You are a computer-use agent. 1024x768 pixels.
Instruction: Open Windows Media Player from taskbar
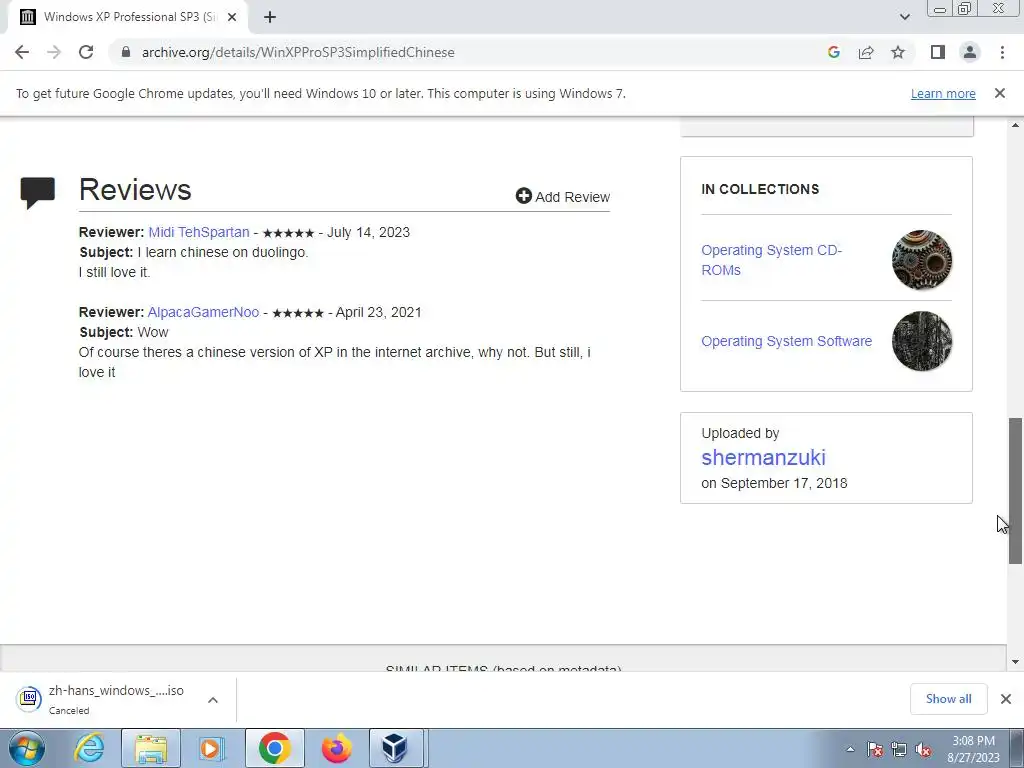[x=212, y=748]
